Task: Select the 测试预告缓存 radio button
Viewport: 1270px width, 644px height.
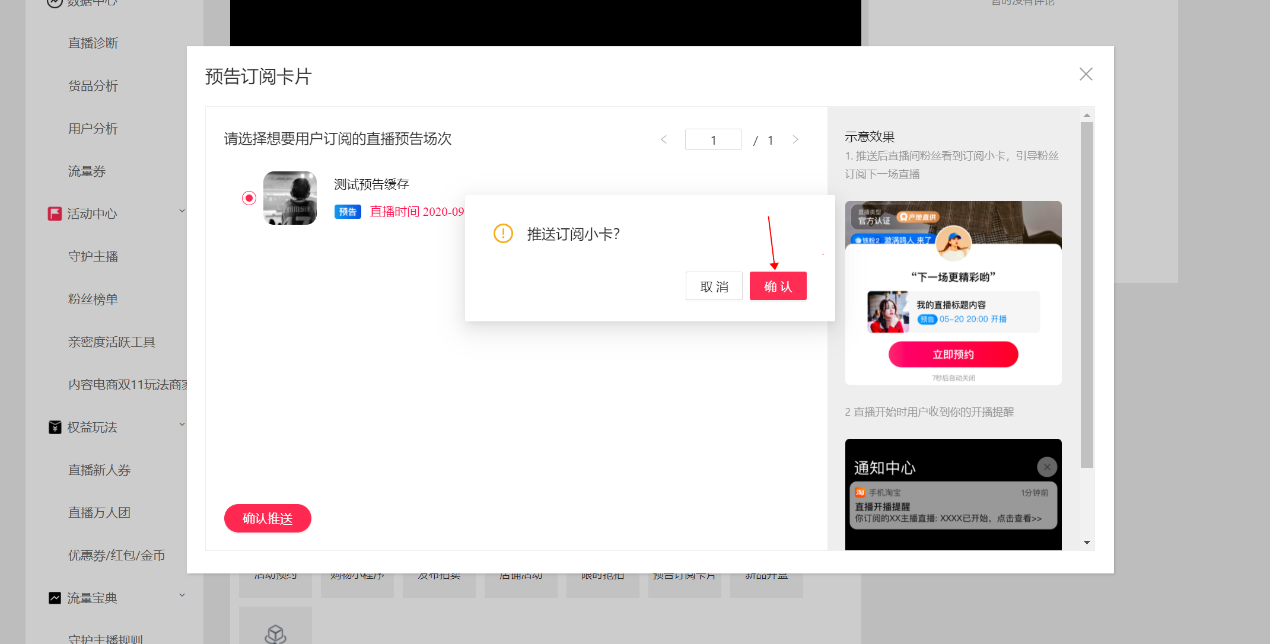Action: pyautogui.click(x=249, y=198)
